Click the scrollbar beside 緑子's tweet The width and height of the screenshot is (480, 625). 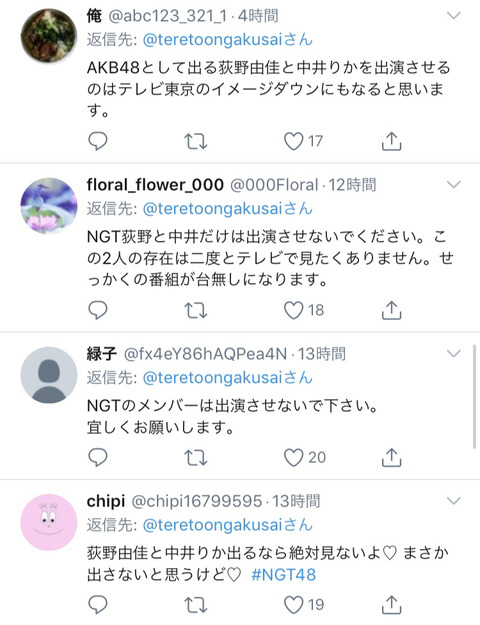point(474,397)
